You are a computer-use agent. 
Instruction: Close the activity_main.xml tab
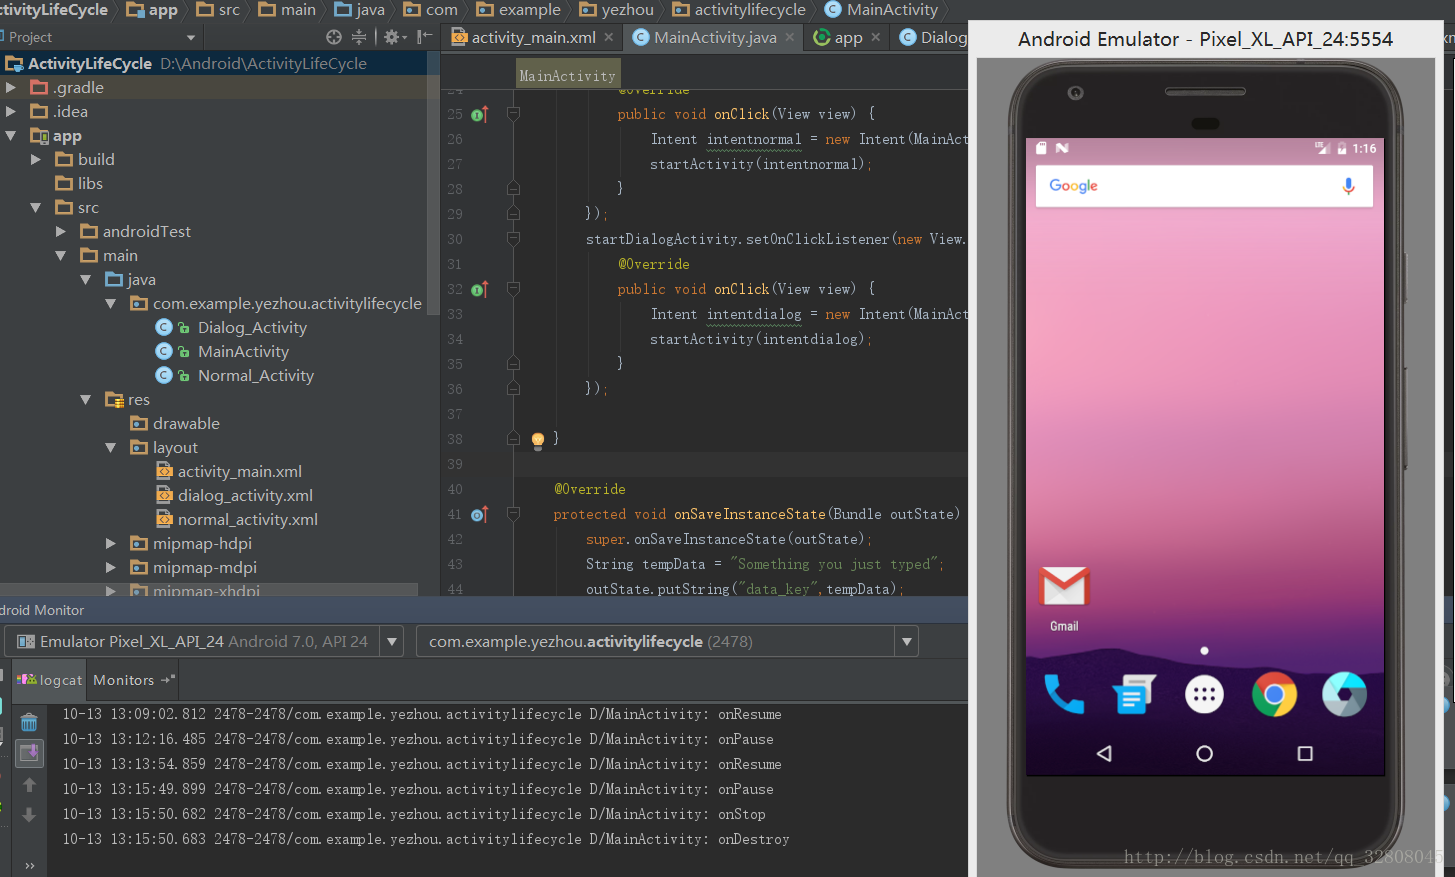click(608, 37)
